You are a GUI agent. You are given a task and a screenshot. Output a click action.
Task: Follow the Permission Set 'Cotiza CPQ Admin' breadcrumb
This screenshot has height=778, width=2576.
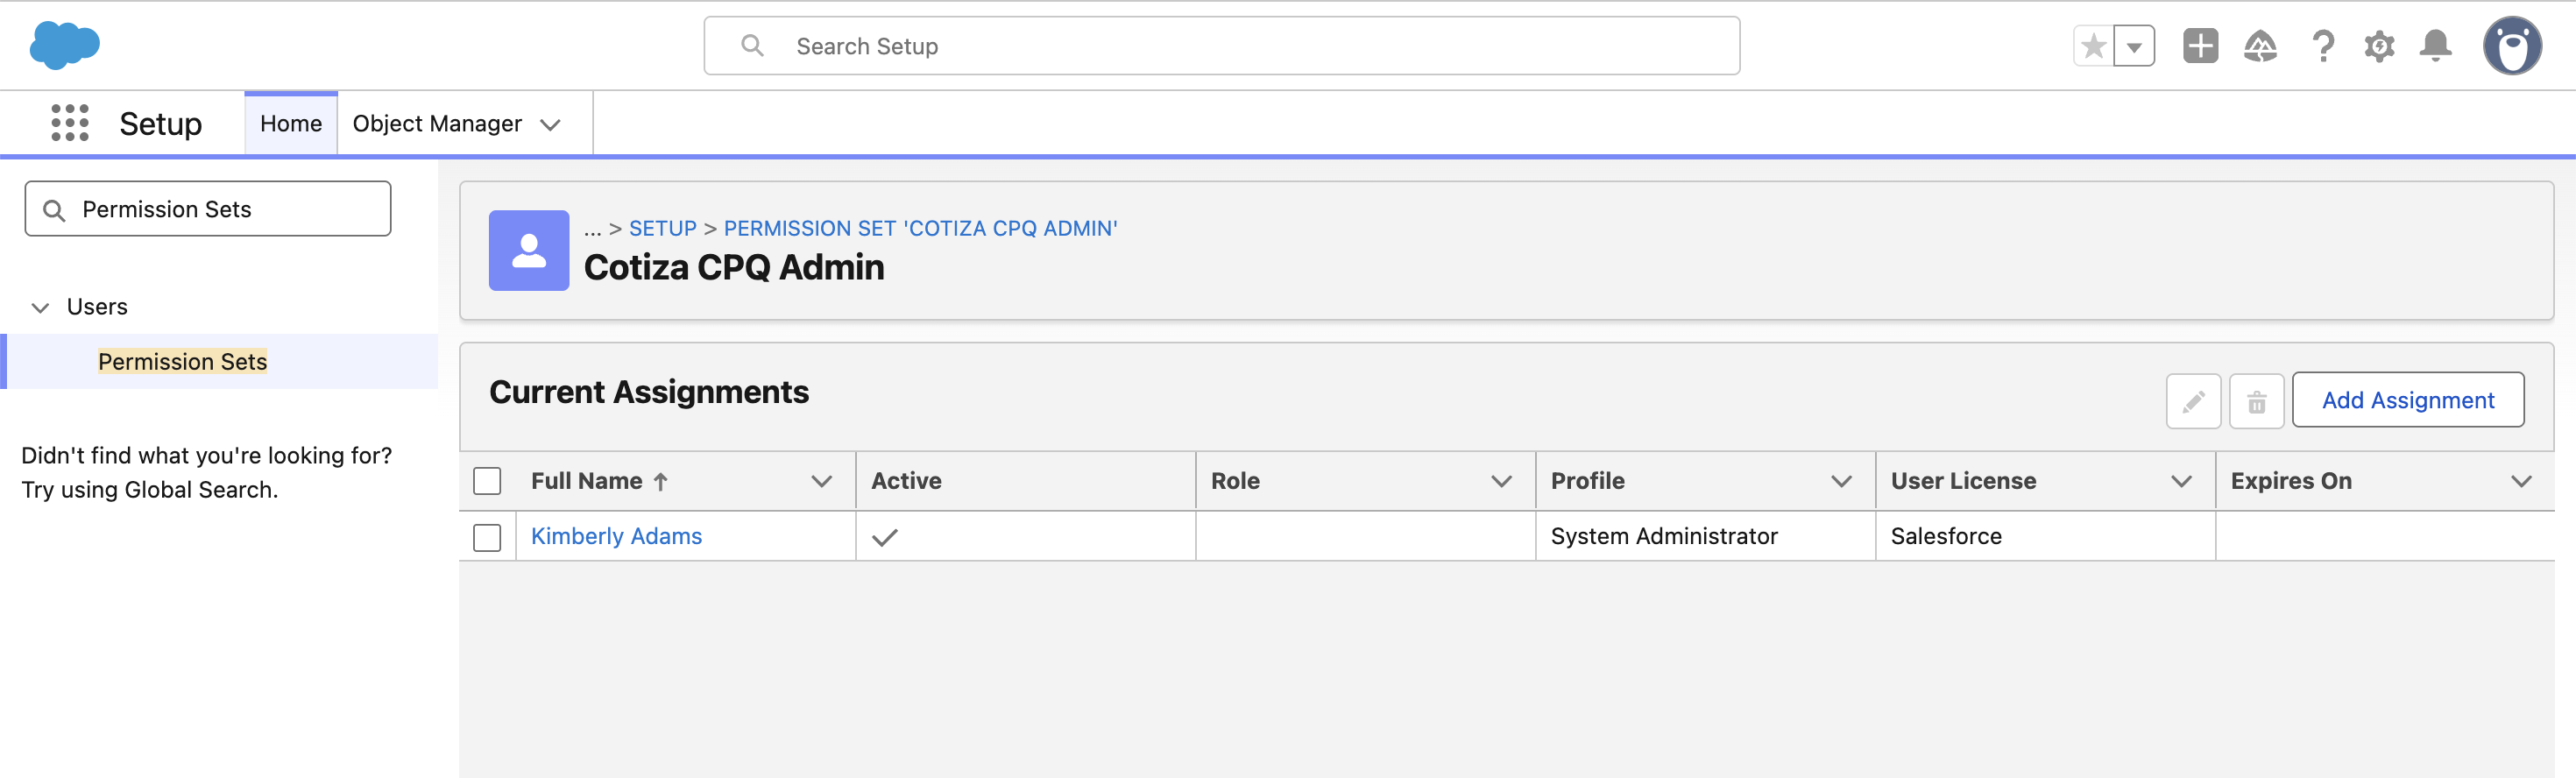tap(920, 228)
